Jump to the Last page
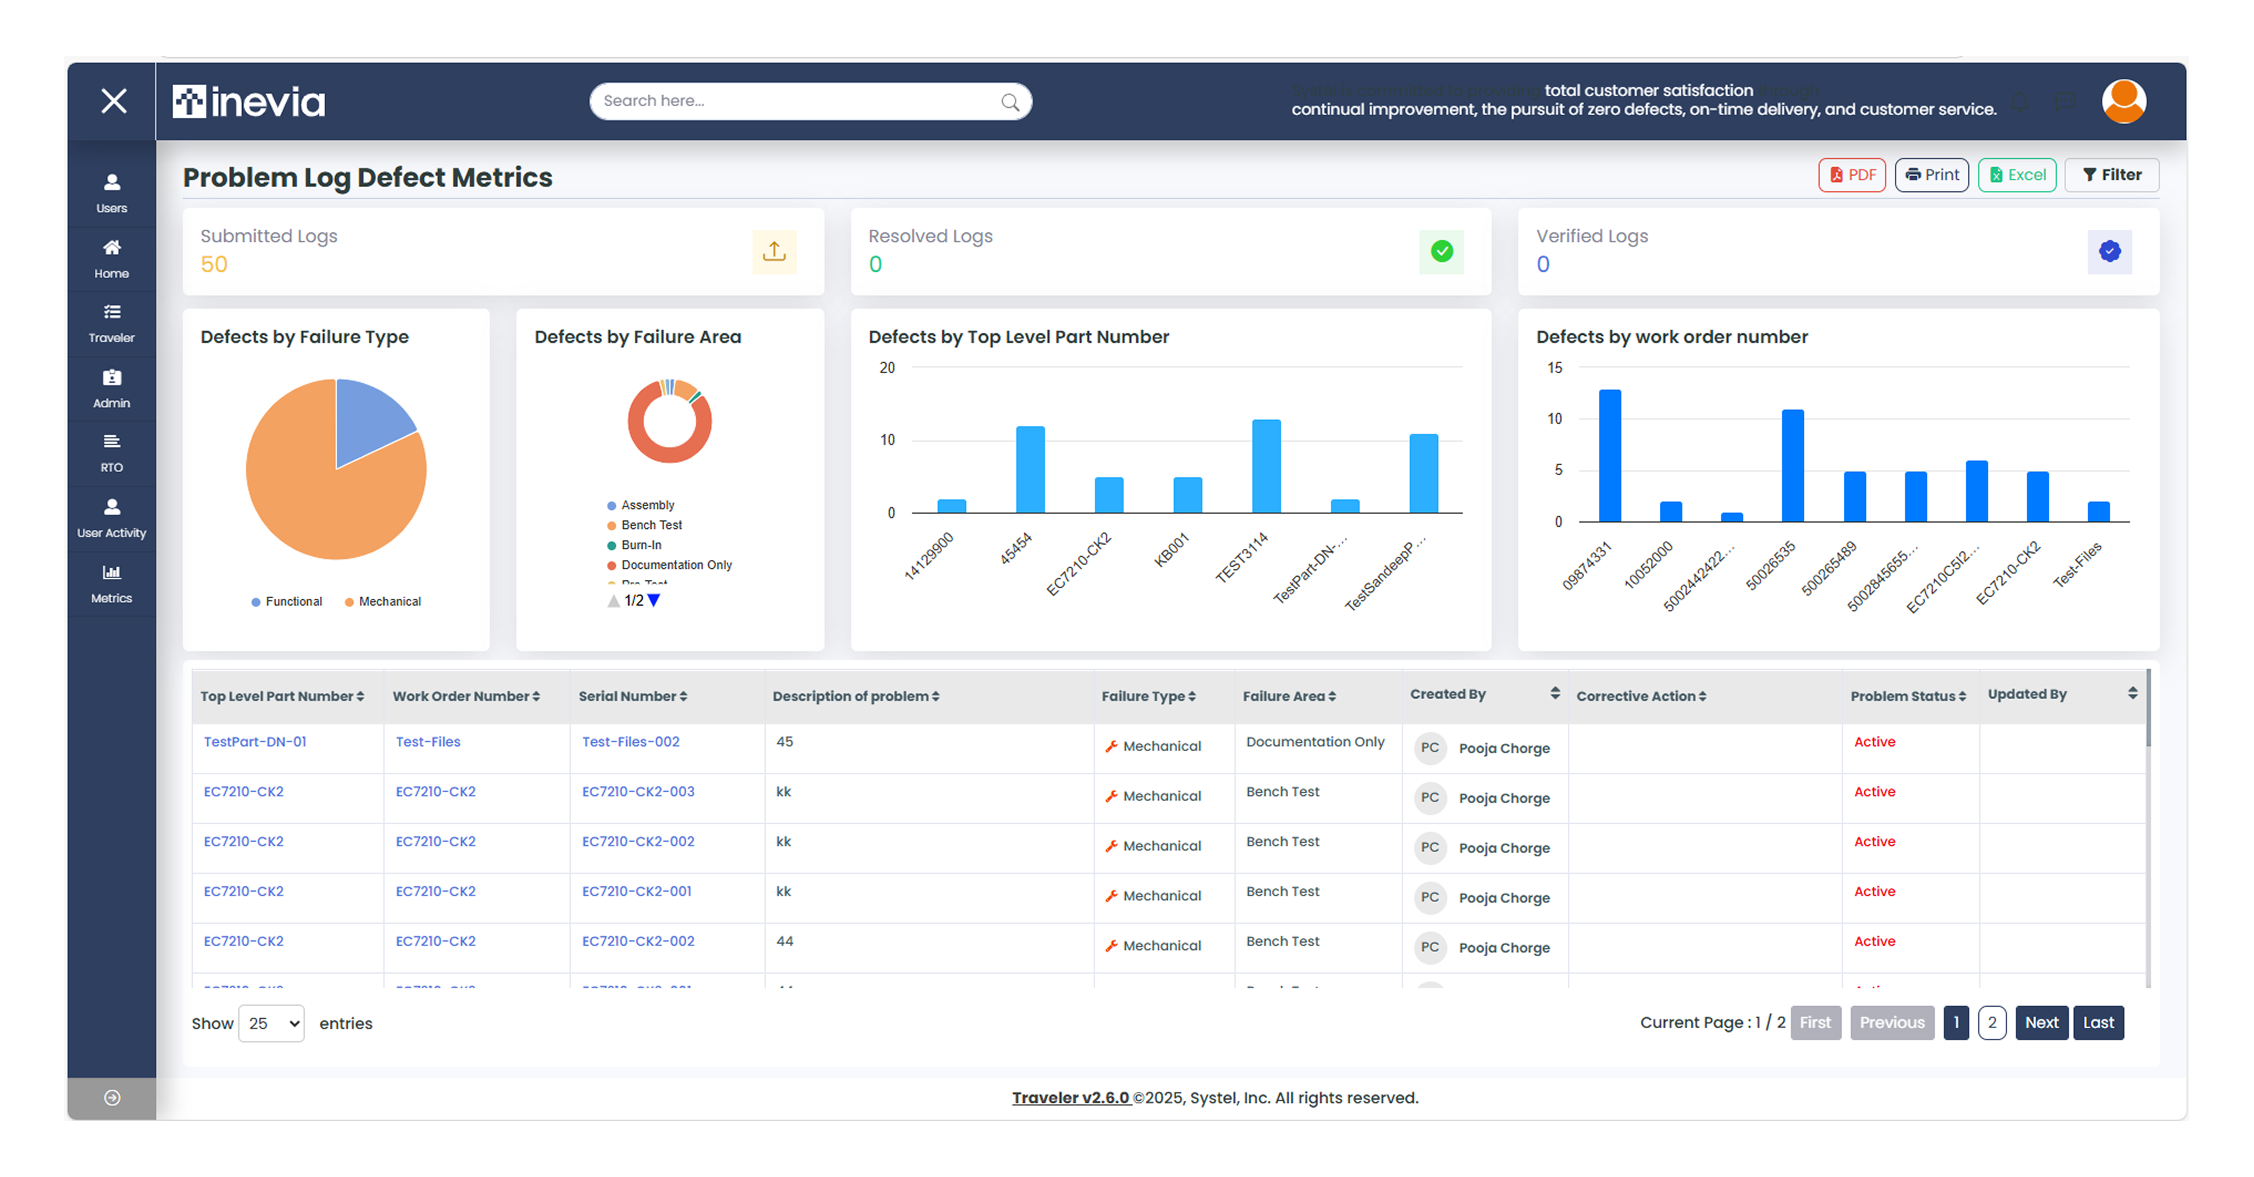 click(x=2098, y=1023)
